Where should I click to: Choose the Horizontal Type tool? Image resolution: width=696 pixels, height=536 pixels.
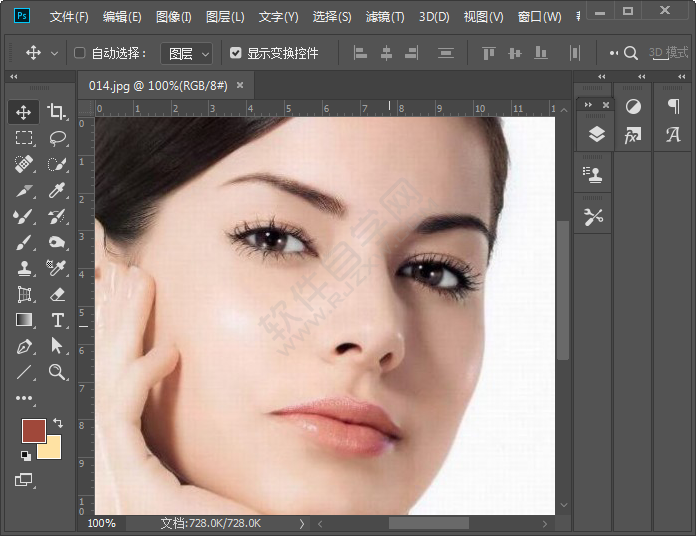(57, 320)
